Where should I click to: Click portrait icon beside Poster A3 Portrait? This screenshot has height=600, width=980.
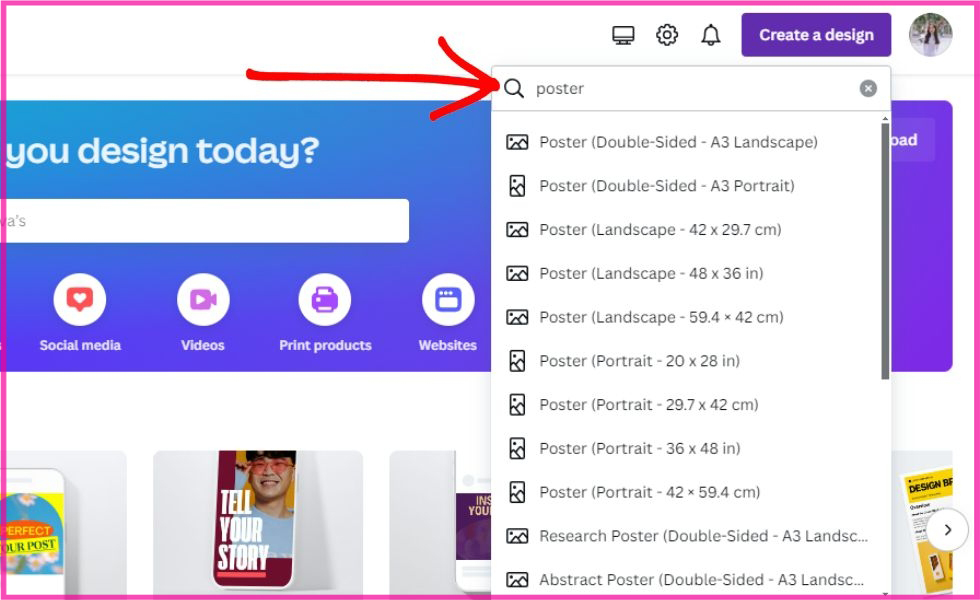517,186
